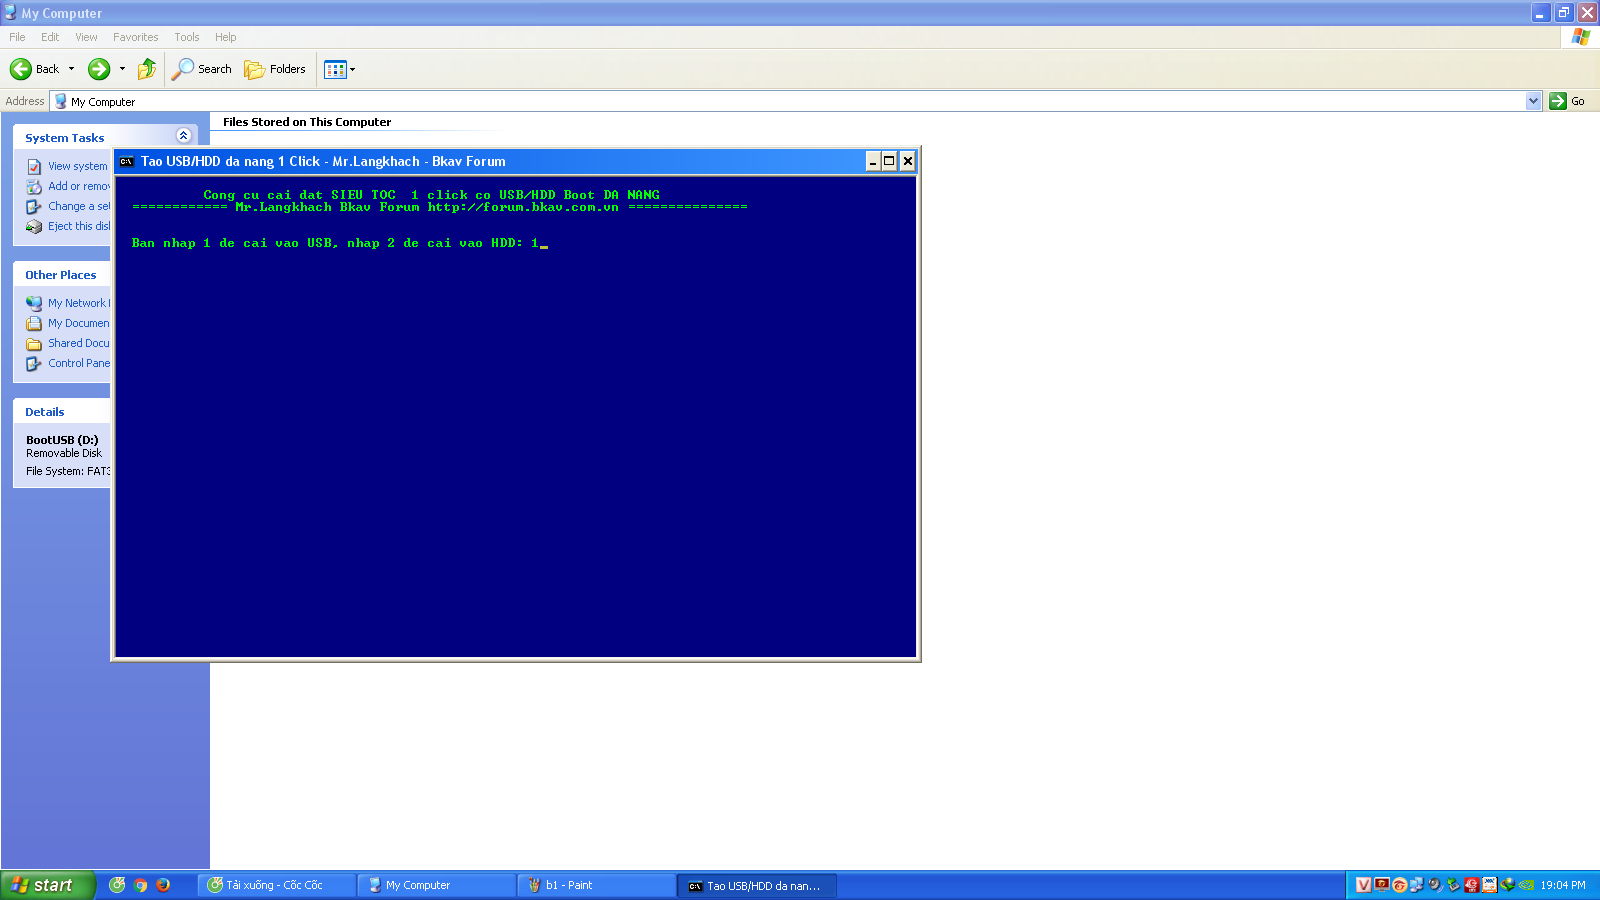Expand the Views dropdown arrow
Screen dimensions: 1600x900
(352, 69)
